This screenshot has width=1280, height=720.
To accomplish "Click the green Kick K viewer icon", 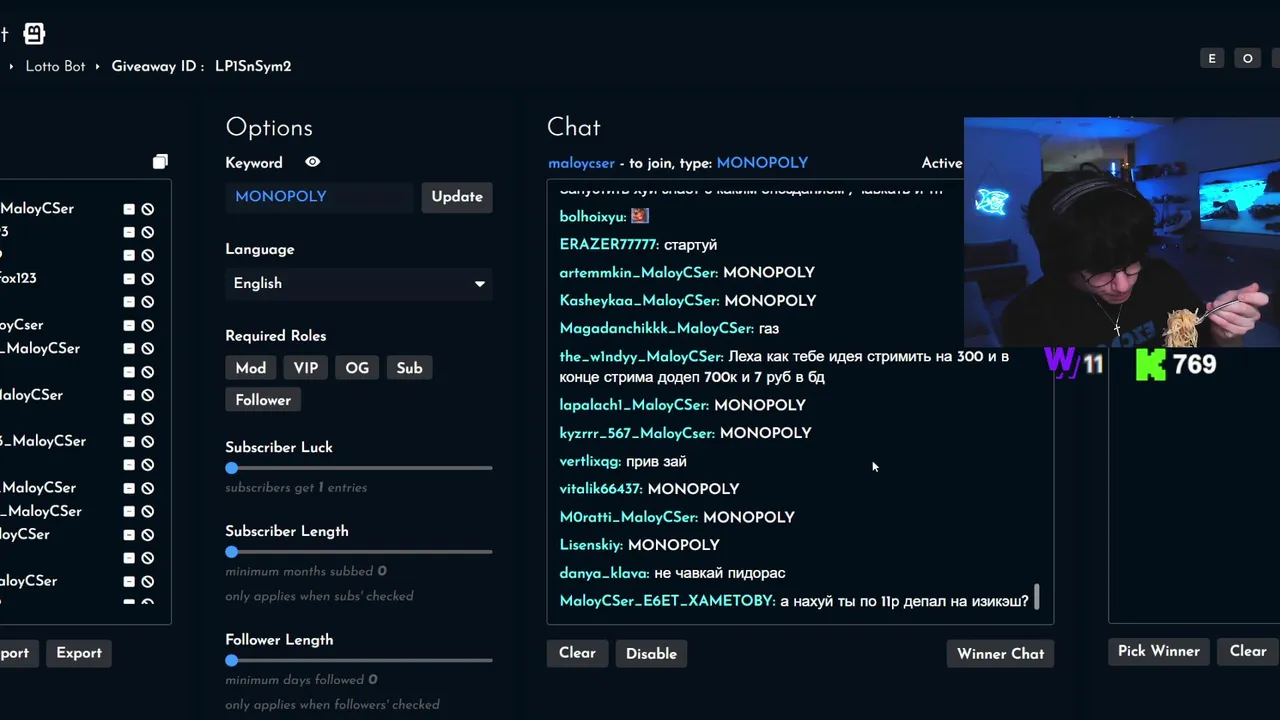I will point(1151,364).
